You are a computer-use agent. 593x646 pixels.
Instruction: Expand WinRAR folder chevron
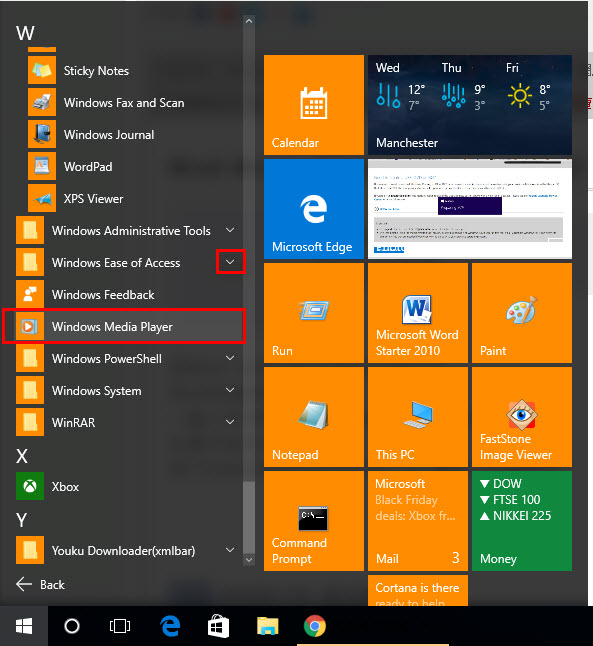coord(230,422)
